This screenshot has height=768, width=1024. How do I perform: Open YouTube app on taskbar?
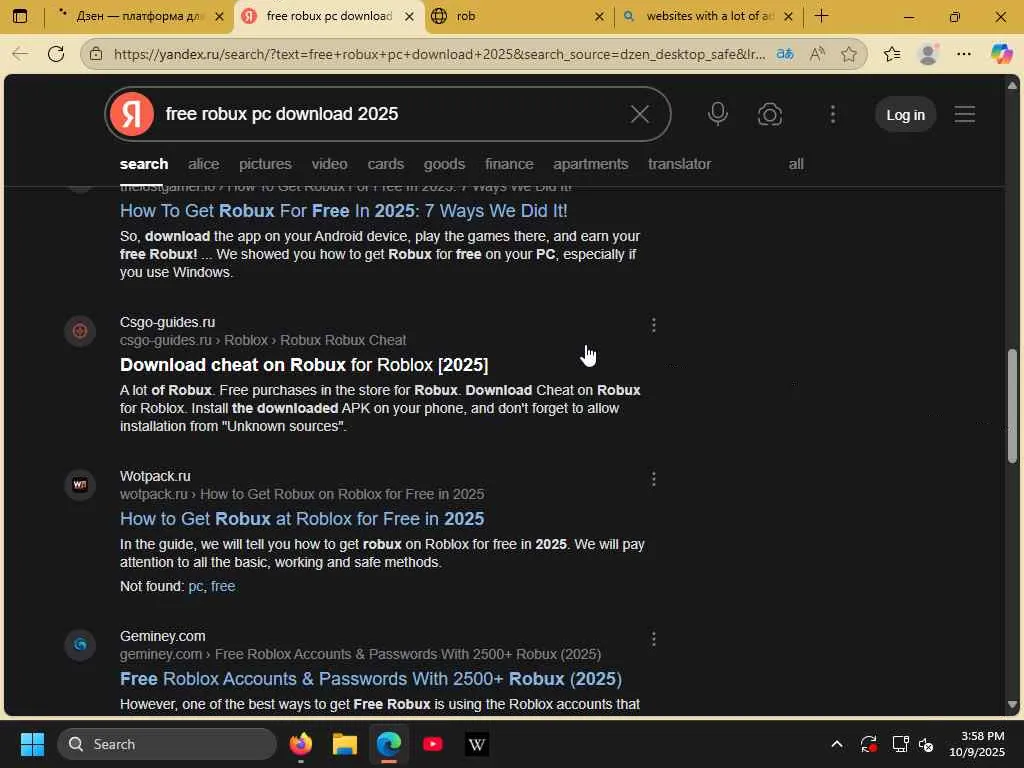[x=432, y=744]
